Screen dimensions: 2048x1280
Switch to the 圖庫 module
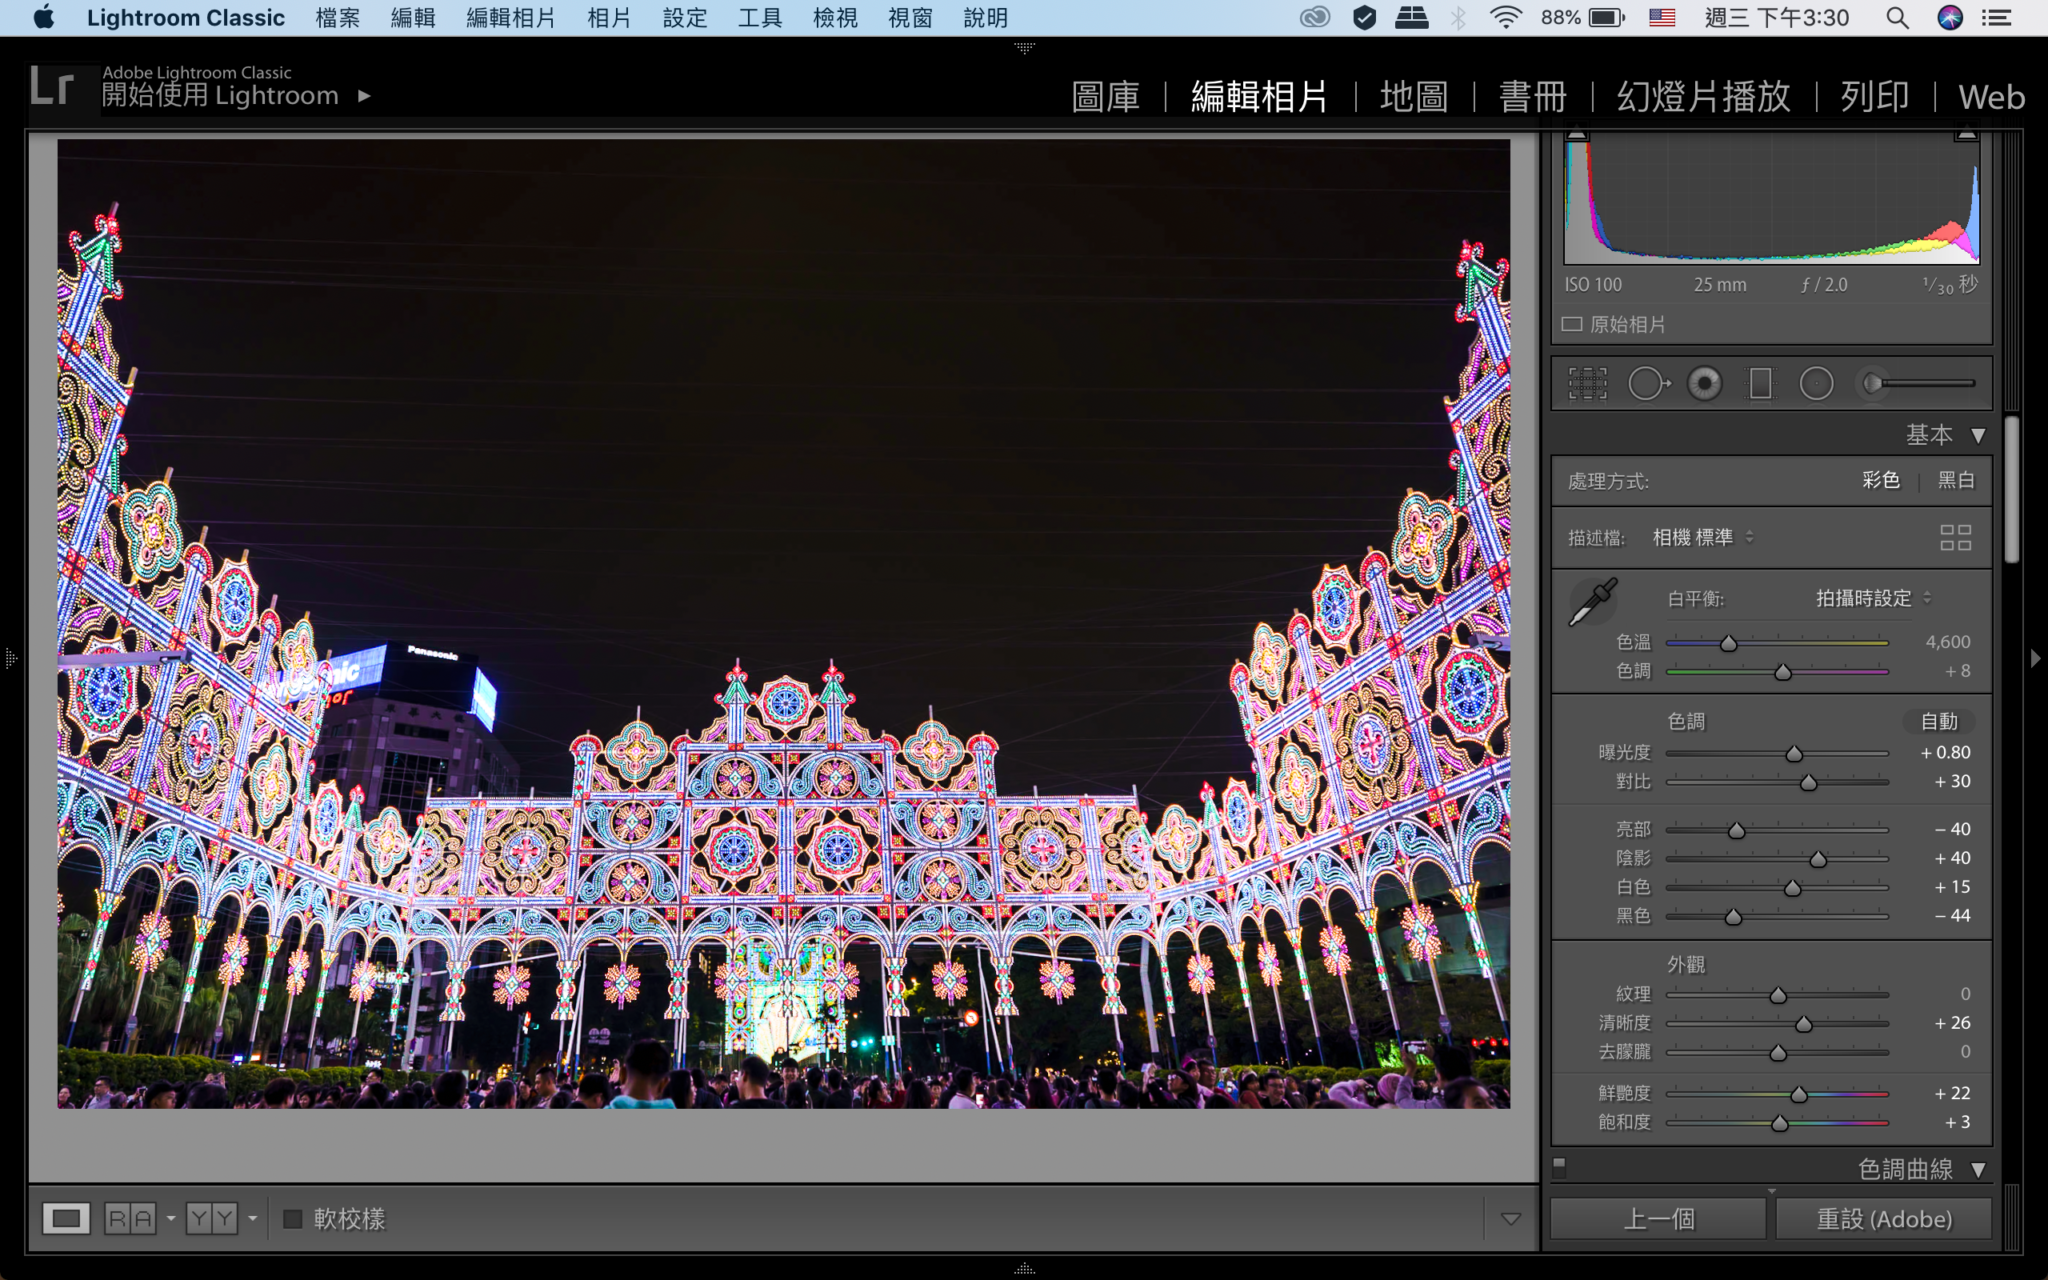[x=1105, y=97]
